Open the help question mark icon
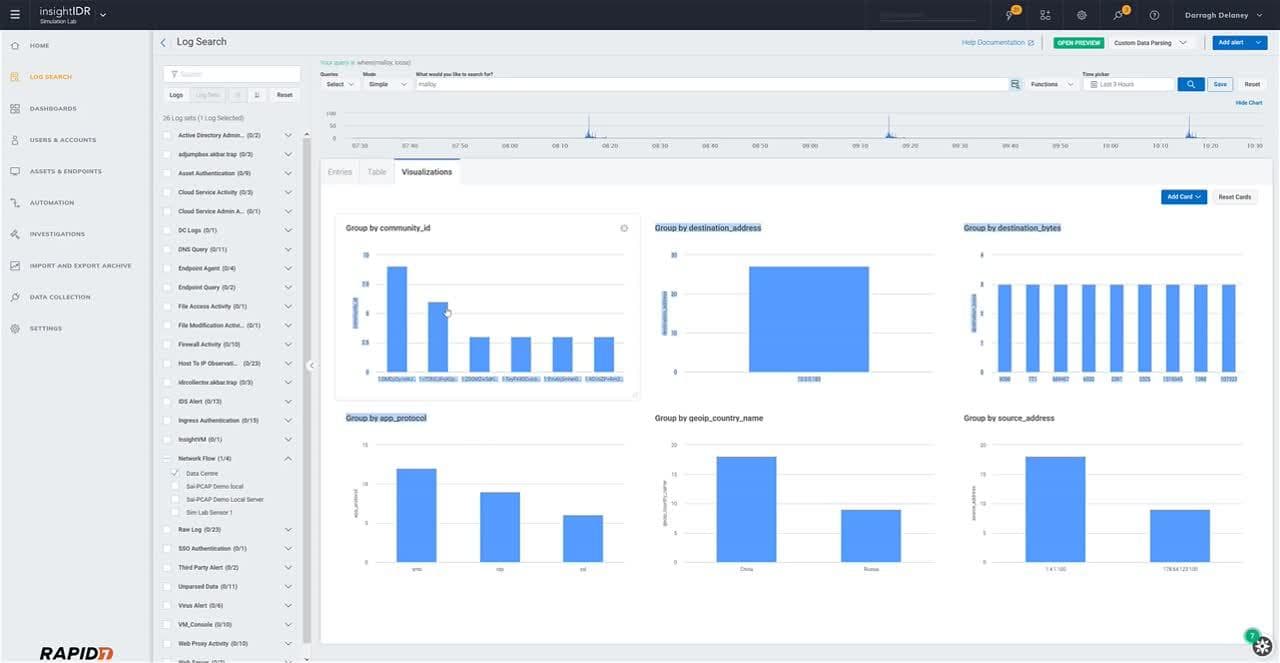Viewport: 1280px width, 663px height. point(1154,15)
